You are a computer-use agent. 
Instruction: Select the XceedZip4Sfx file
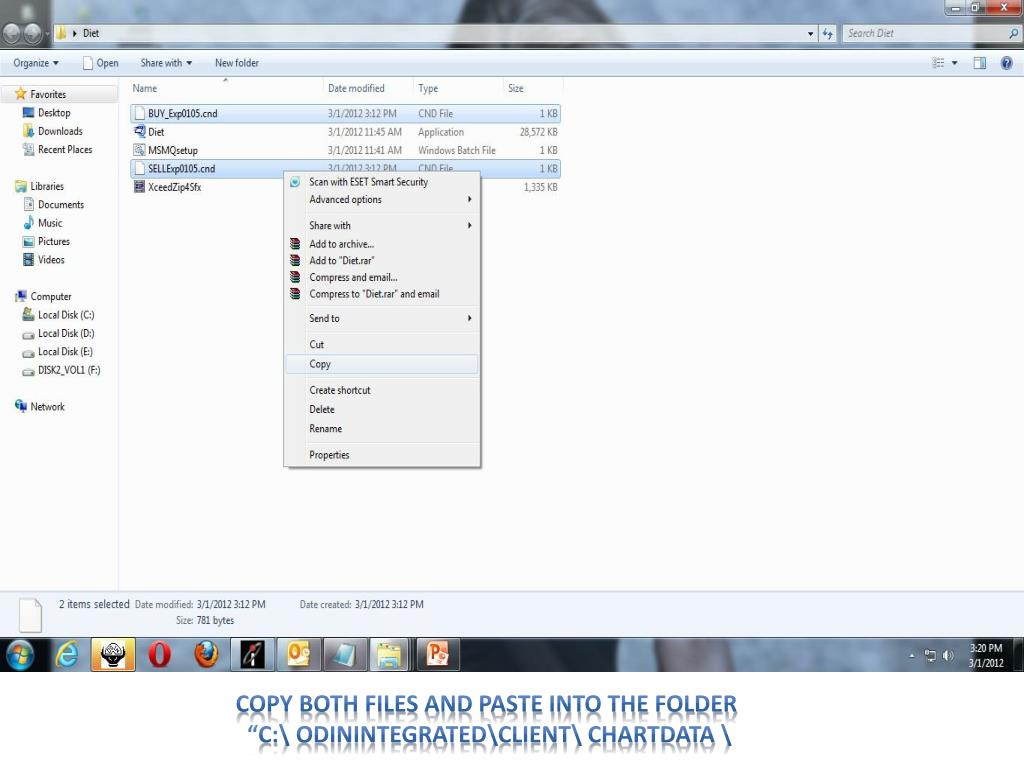[x=174, y=187]
